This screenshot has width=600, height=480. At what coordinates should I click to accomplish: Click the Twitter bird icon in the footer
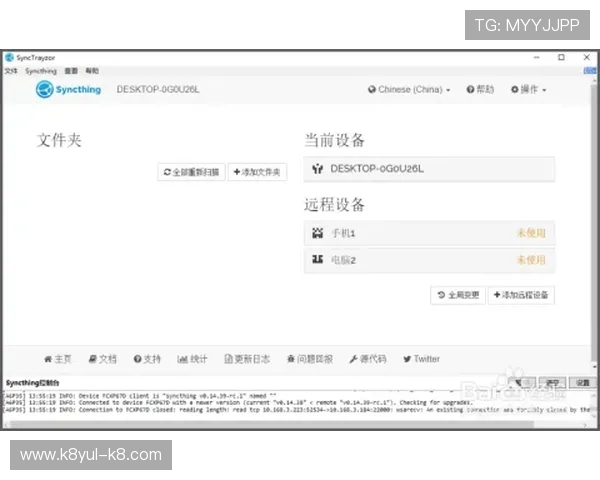407,359
